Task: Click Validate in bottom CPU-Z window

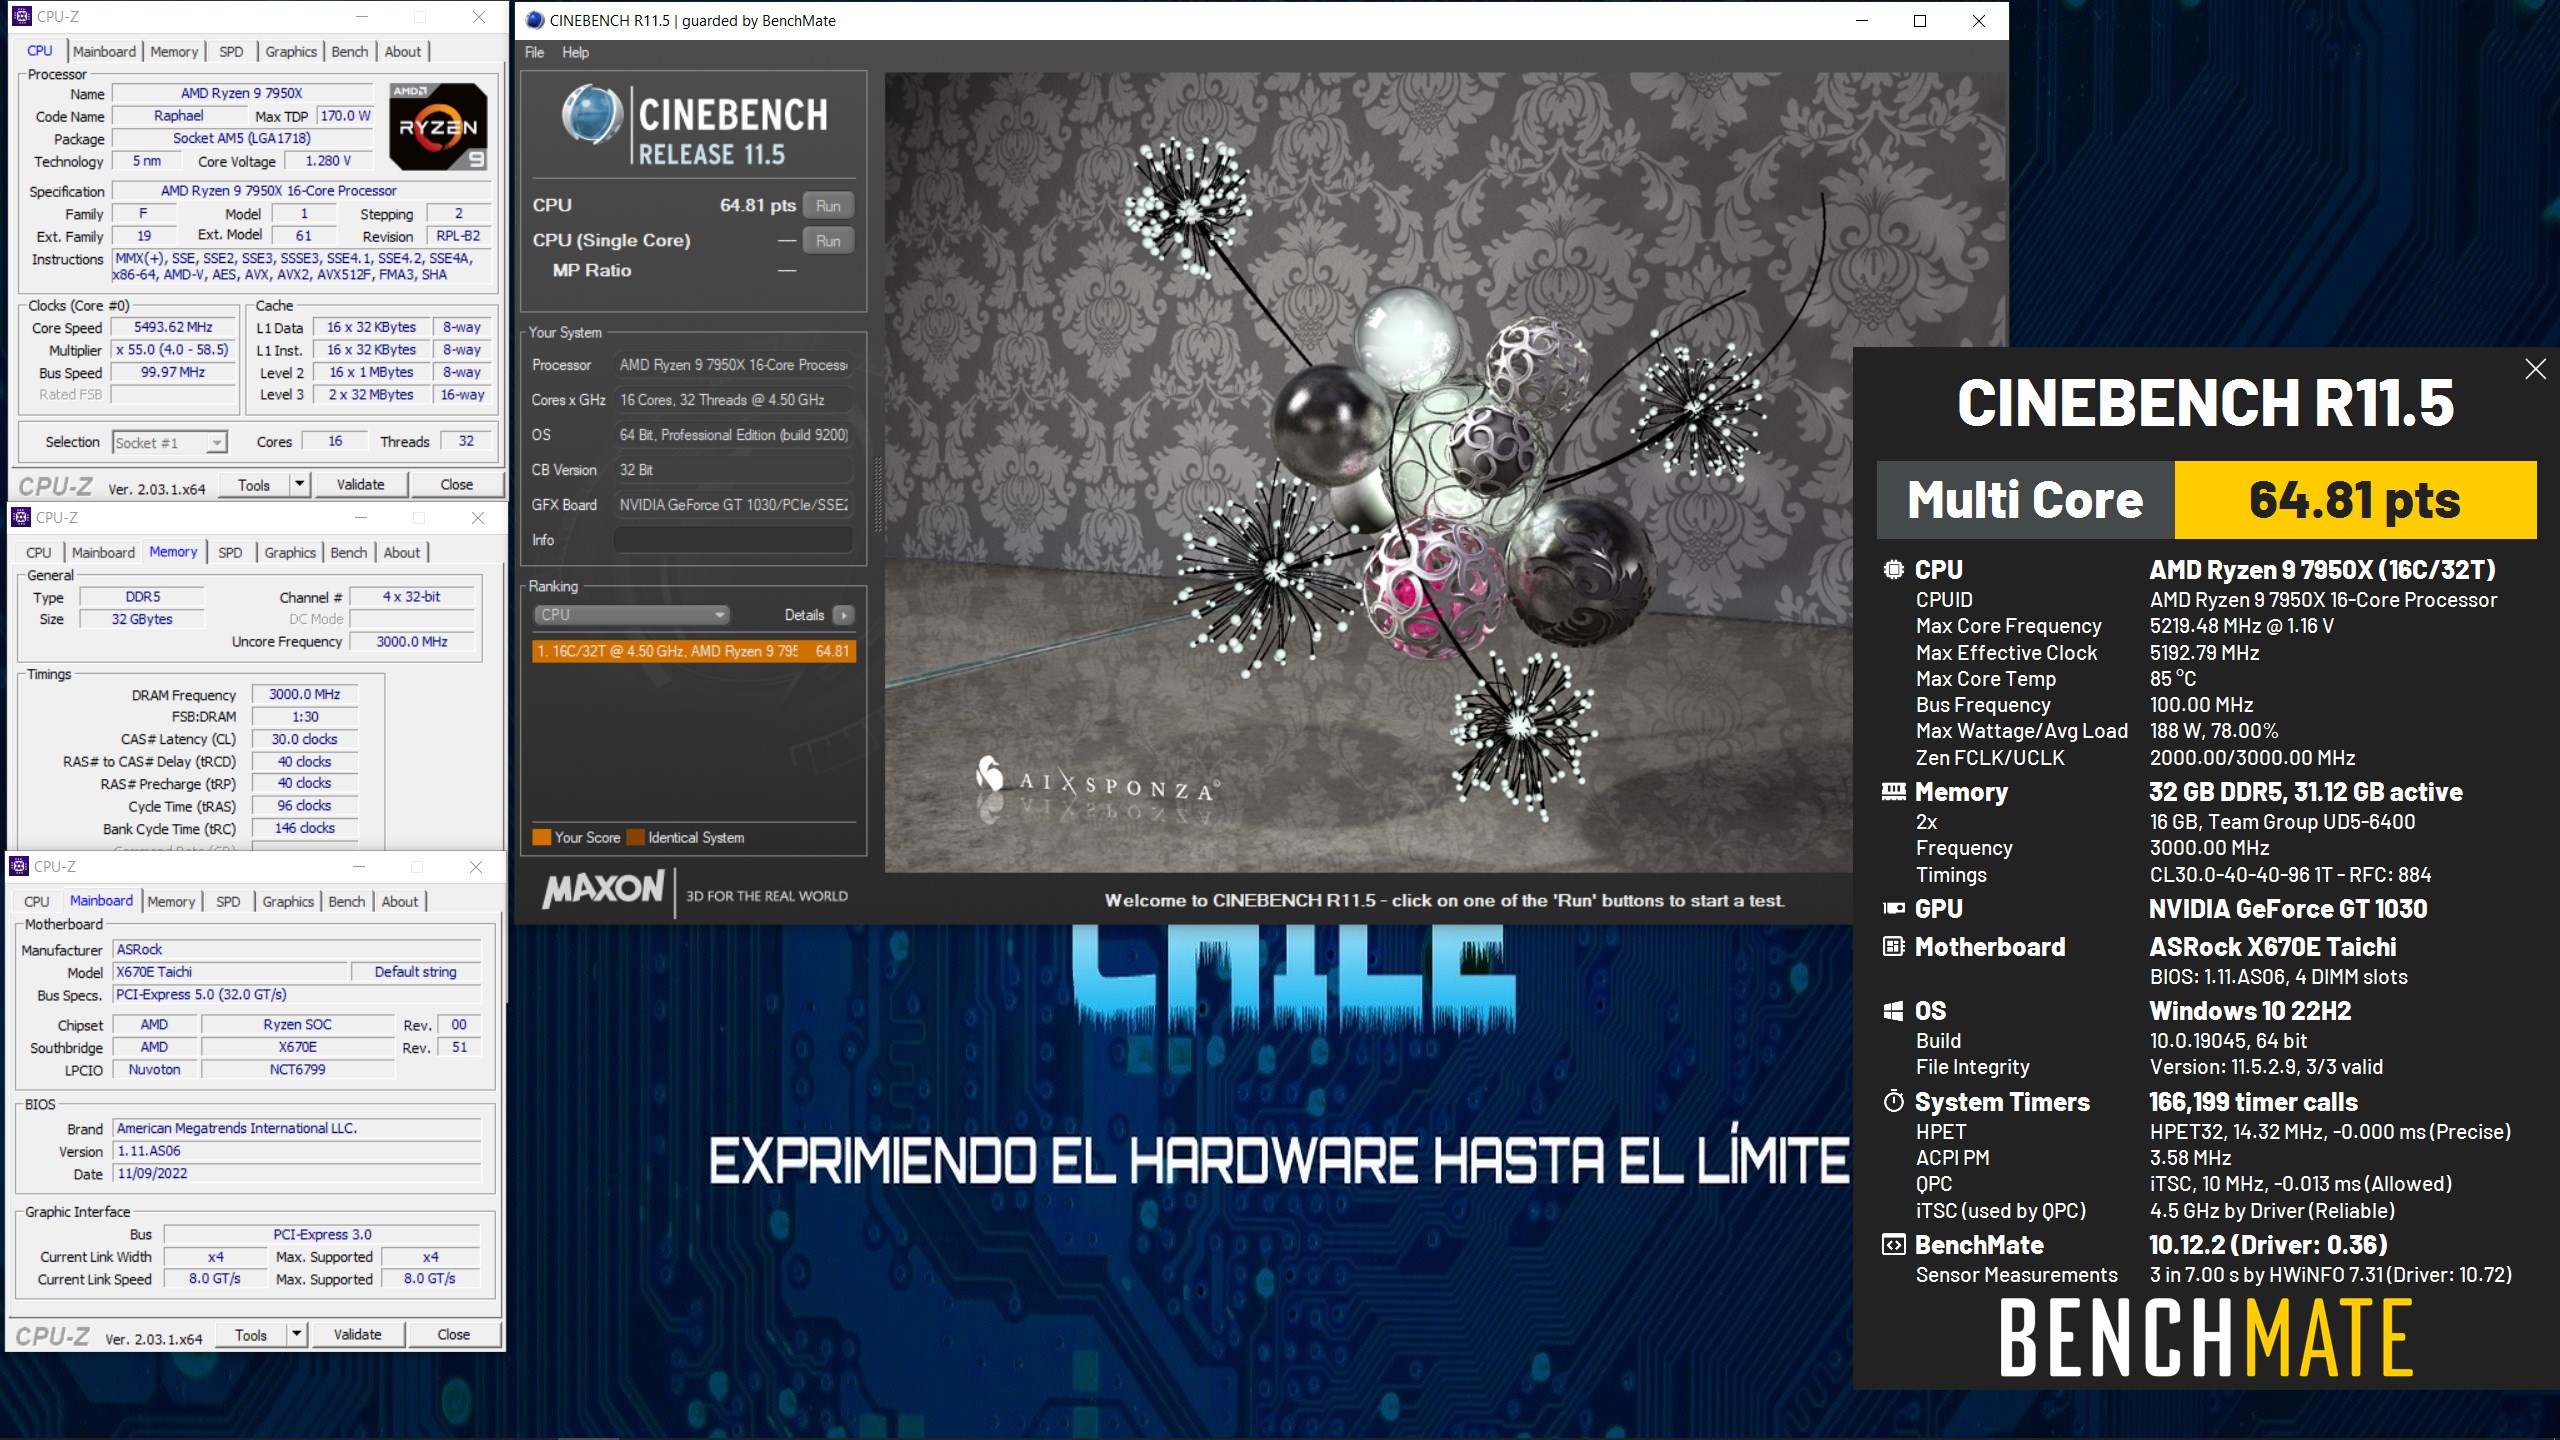Action: 357,1334
